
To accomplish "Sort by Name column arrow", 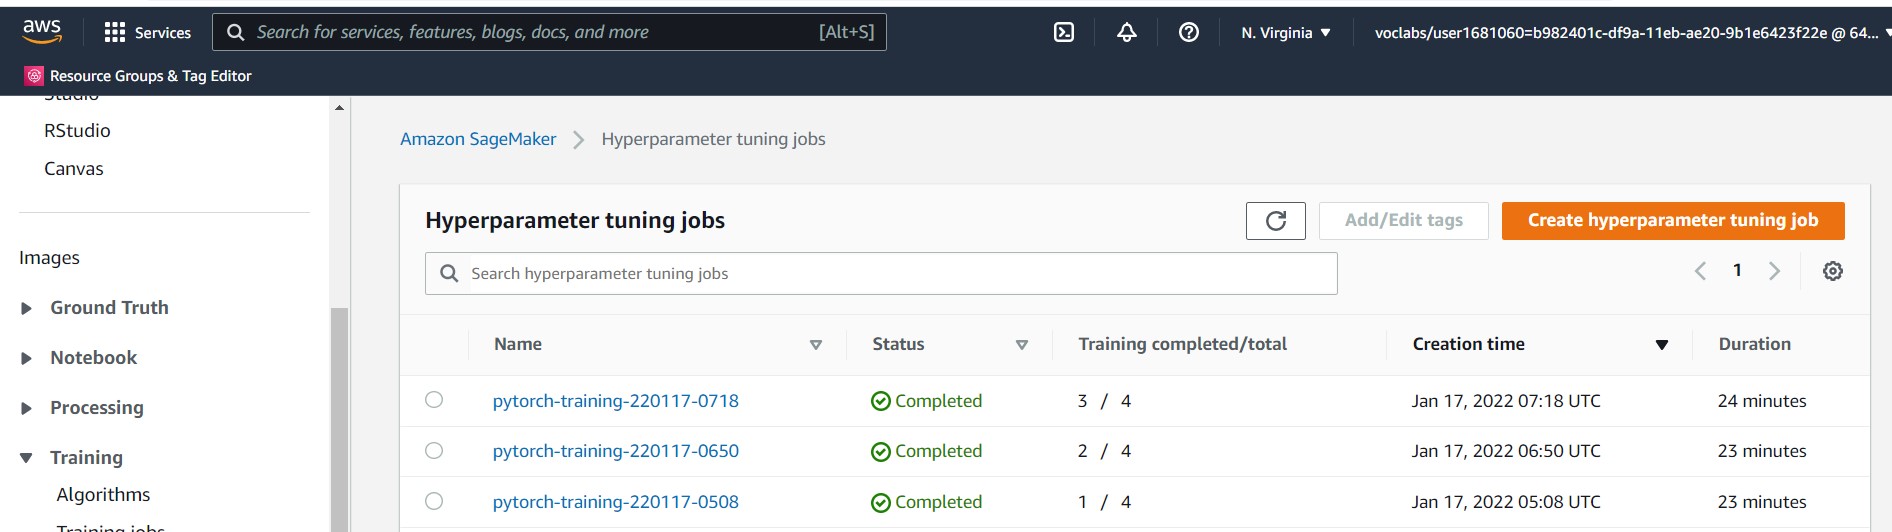I will (816, 345).
